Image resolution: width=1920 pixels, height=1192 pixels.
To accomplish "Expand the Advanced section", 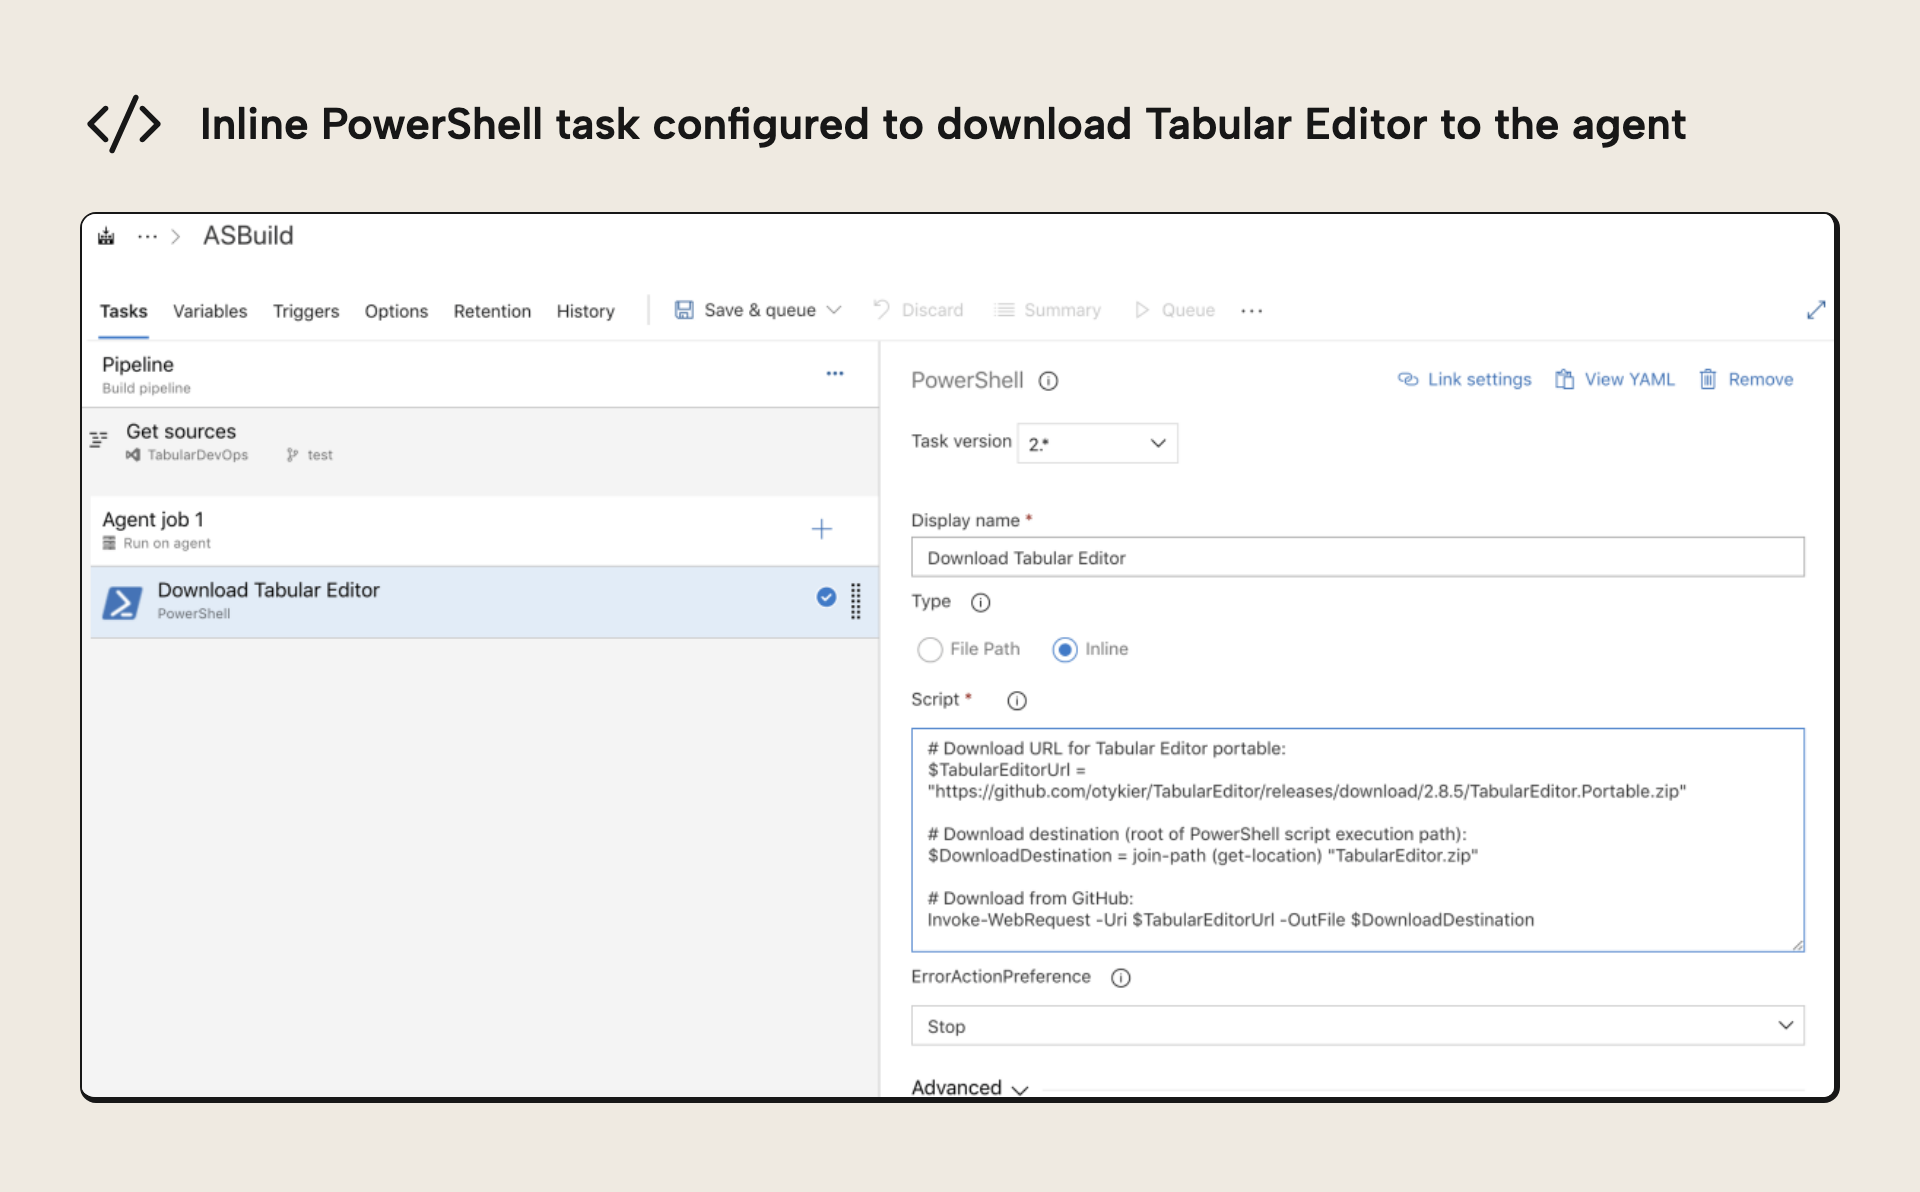I will pyautogui.click(x=969, y=1087).
